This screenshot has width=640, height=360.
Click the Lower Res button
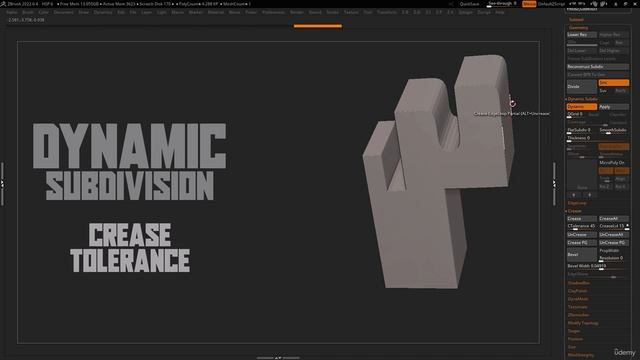(x=582, y=35)
